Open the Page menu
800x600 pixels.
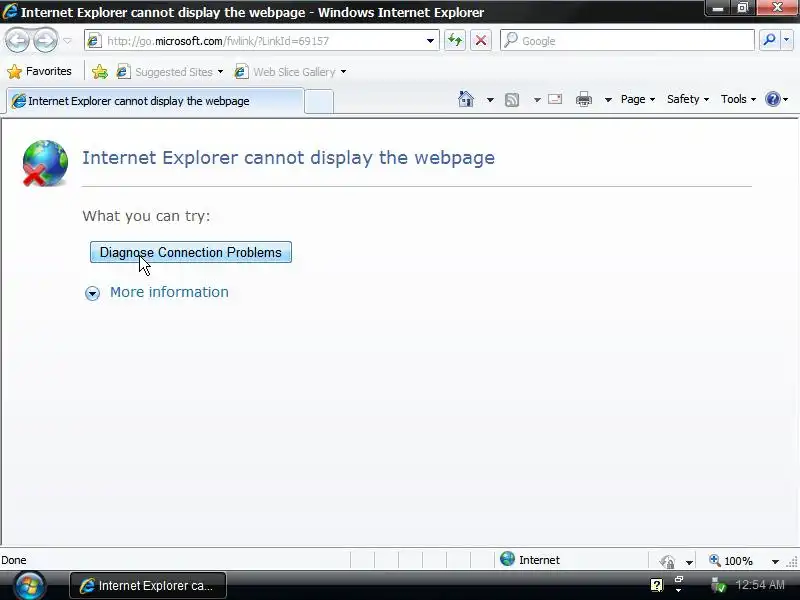pyautogui.click(x=638, y=99)
